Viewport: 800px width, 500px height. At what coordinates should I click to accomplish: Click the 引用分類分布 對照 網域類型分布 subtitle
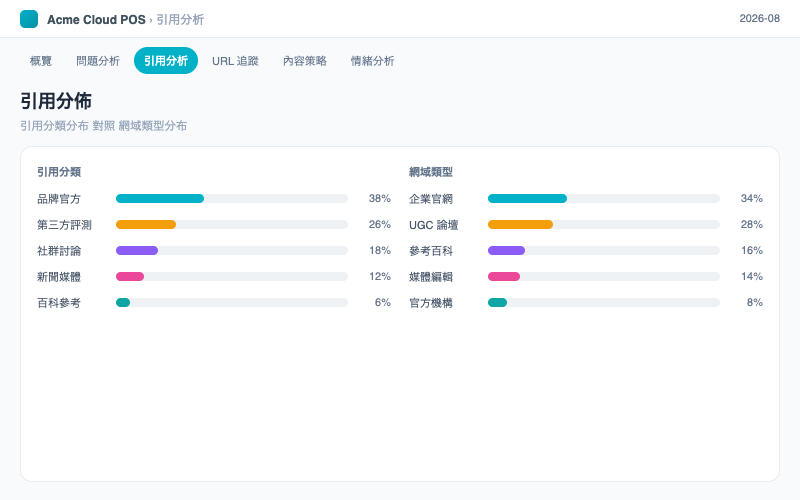pos(104,126)
